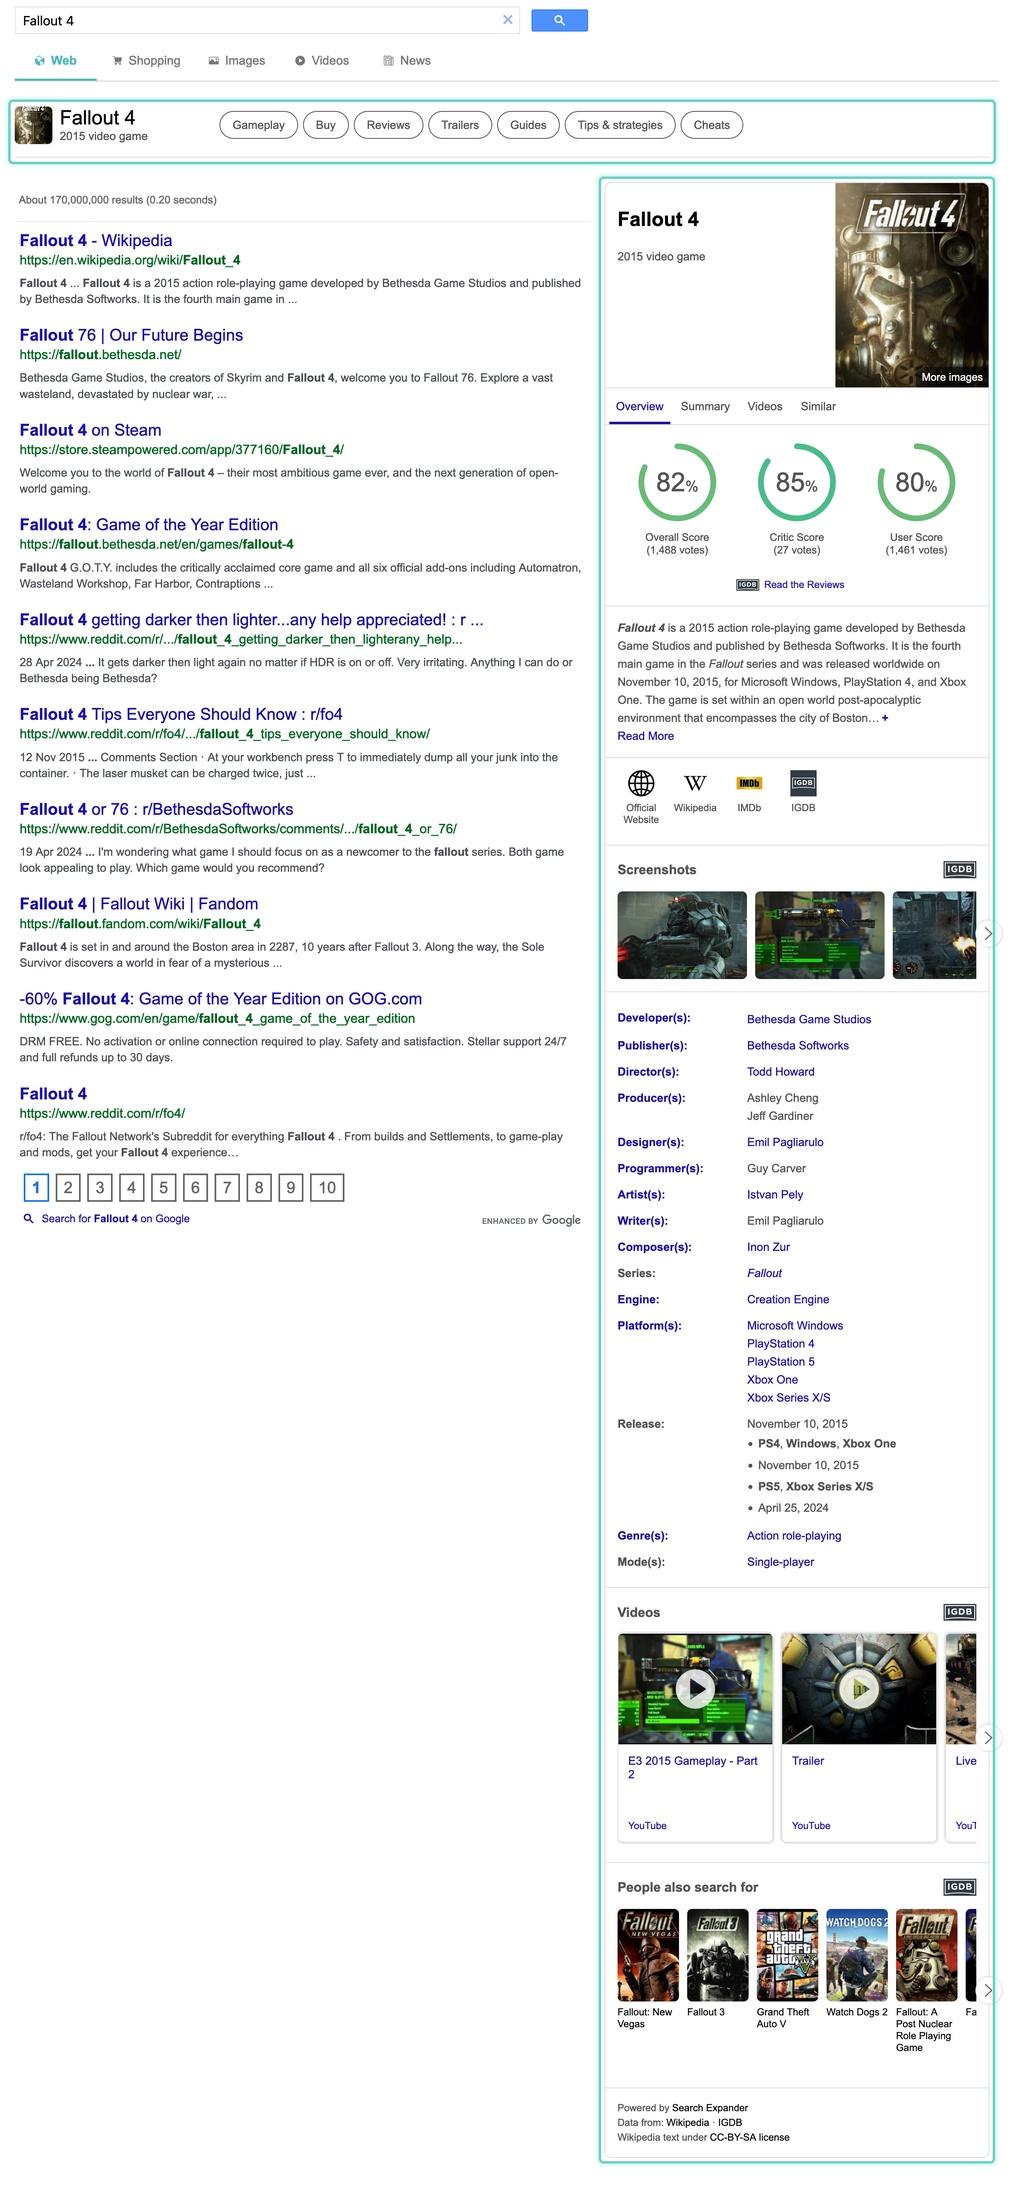The width and height of the screenshot is (1014, 2189).
Task: Expand the description with the plus sign
Action: pos(885,718)
